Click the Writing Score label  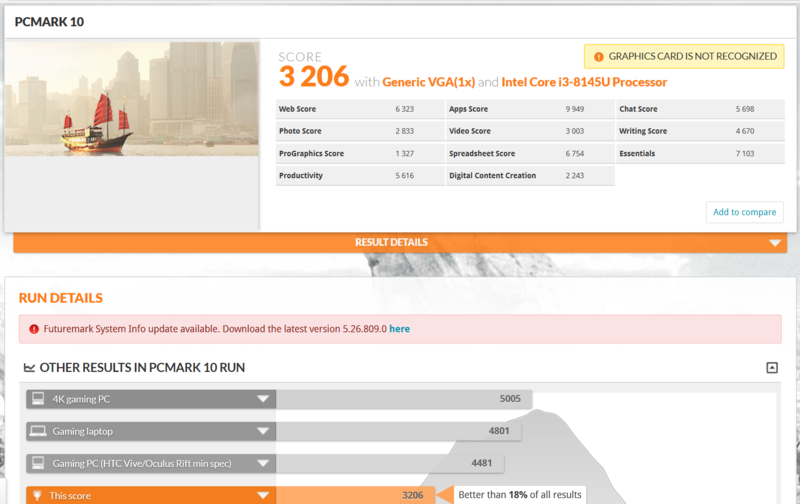pyautogui.click(x=643, y=131)
